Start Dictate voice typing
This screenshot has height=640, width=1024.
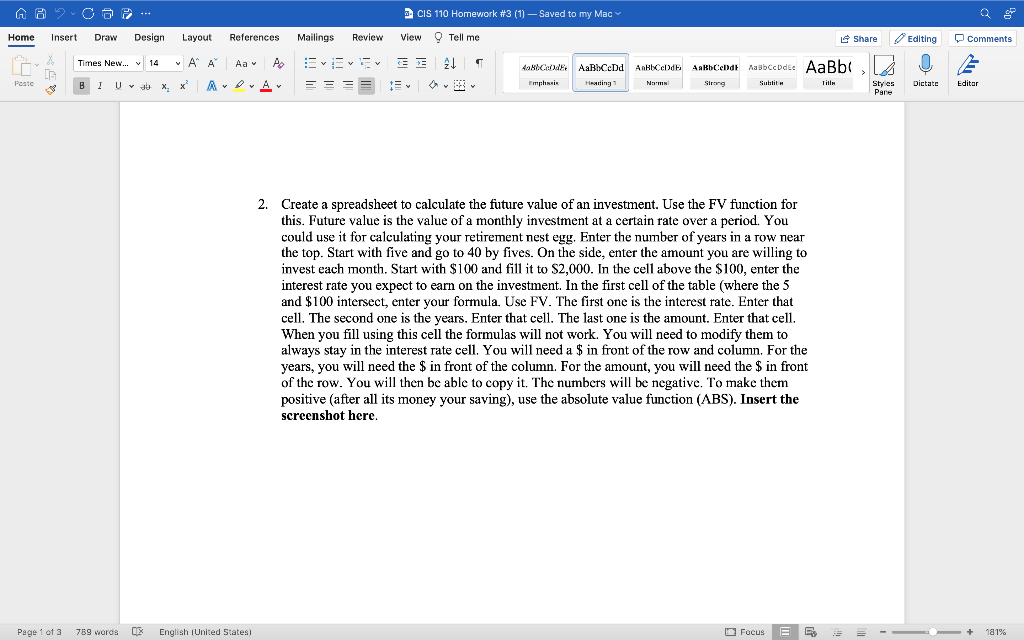coord(924,70)
